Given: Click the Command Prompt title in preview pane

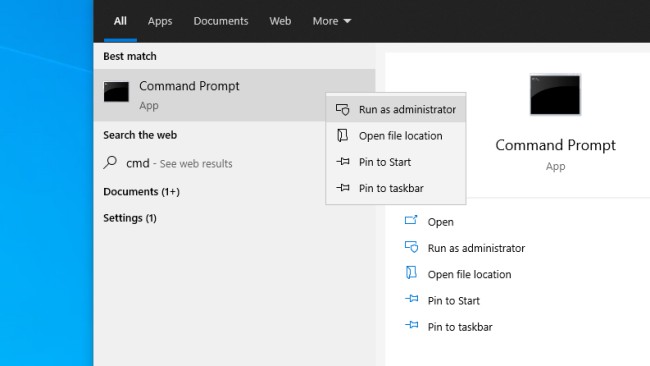Looking at the screenshot, I should (x=555, y=145).
